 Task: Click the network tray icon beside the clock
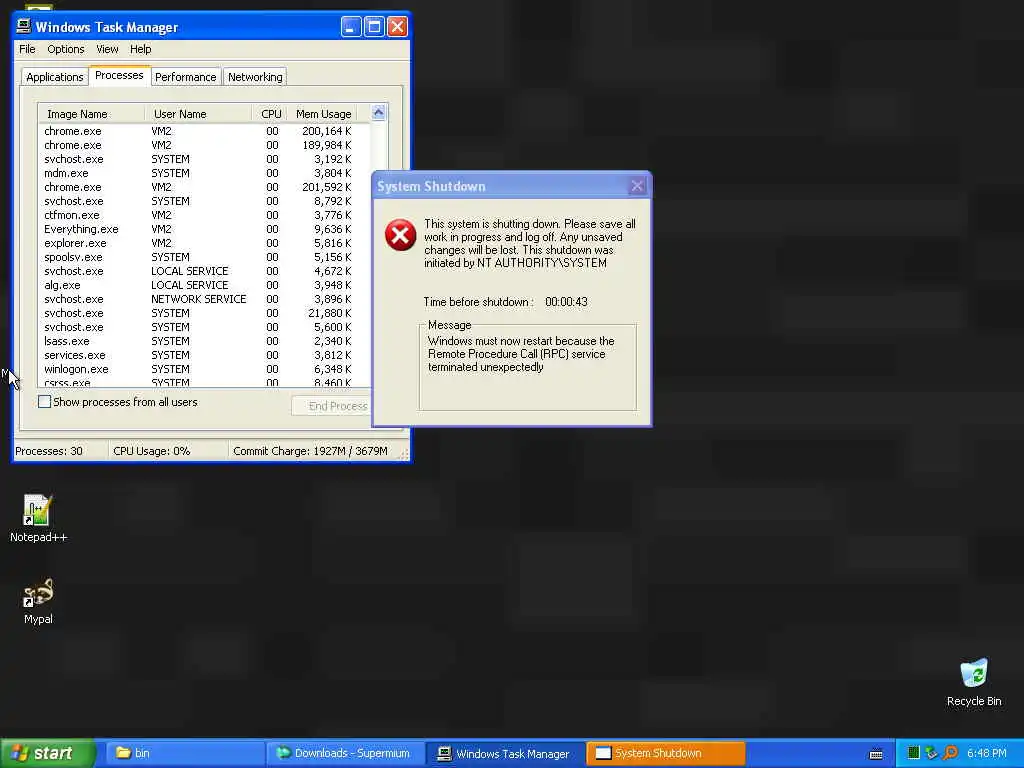931,753
